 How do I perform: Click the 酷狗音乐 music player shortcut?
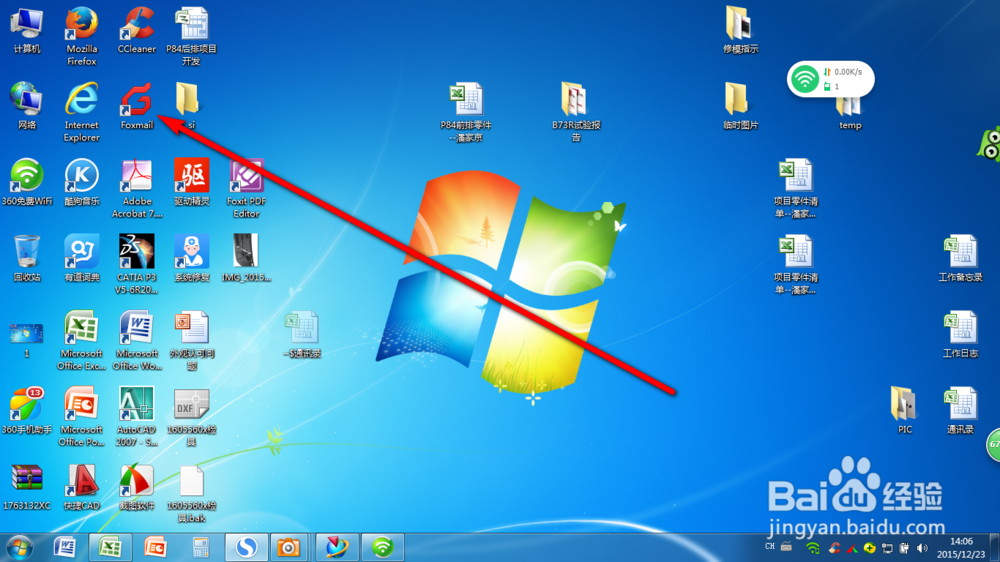(82, 182)
